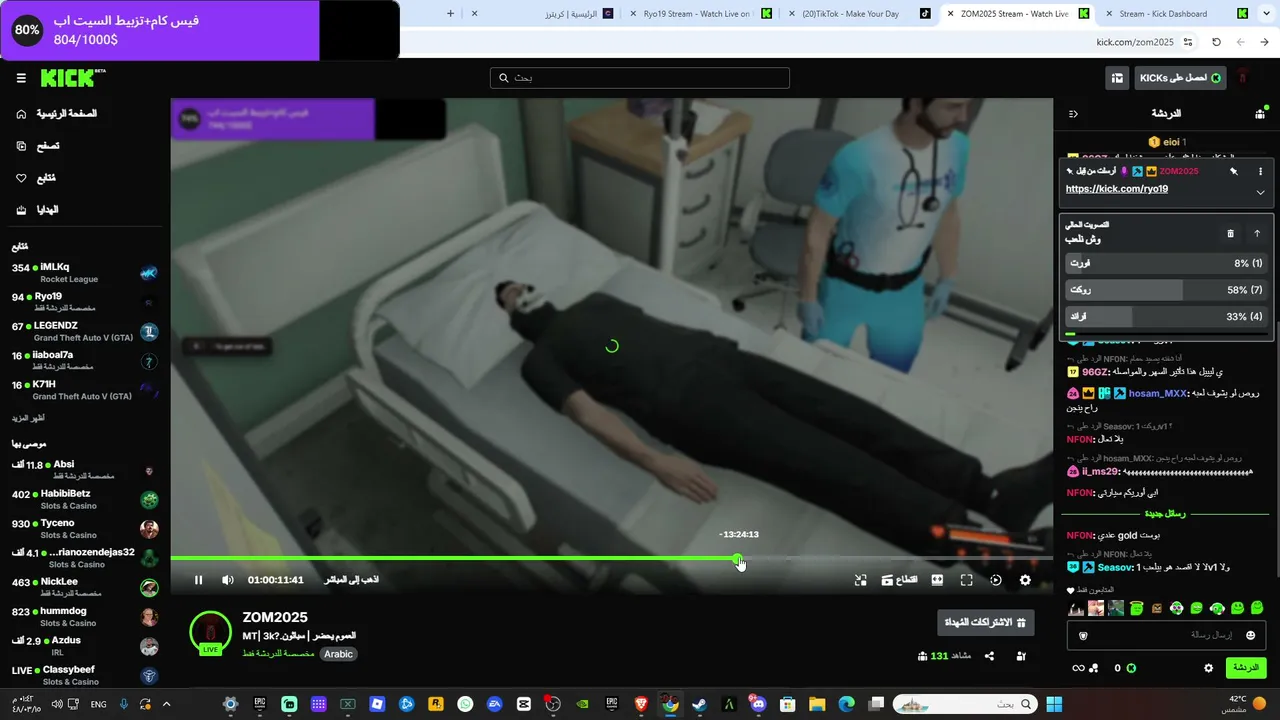Share the ZOM2025 stream
Viewport: 1280px width, 720px height.
tap(989, 656)
